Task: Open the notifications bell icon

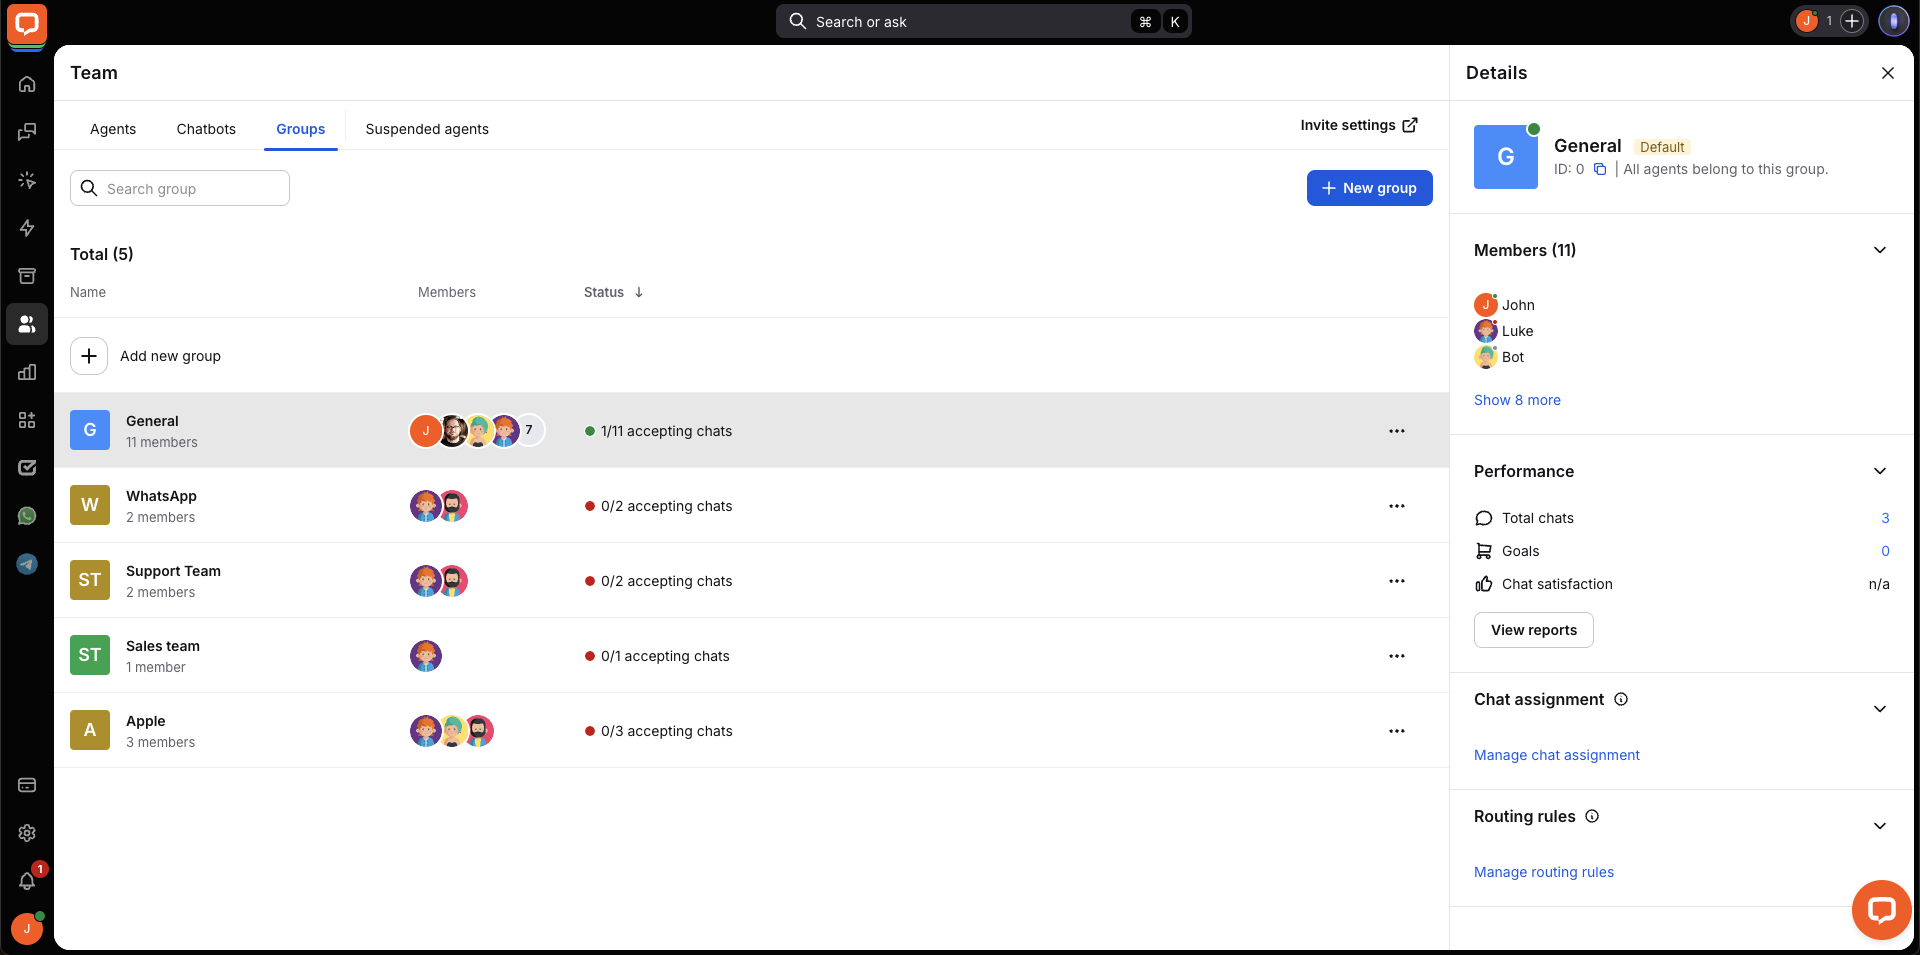Action: [x=27, y=881]
